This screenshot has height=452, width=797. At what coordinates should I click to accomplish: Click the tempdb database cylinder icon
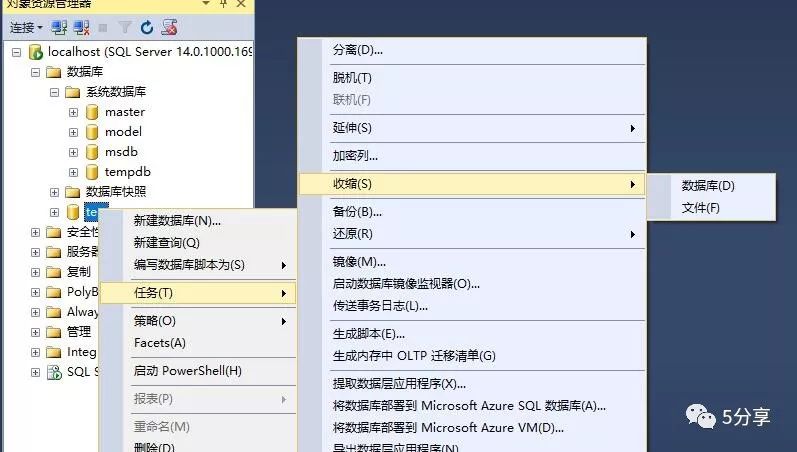[x=92, y=172]
